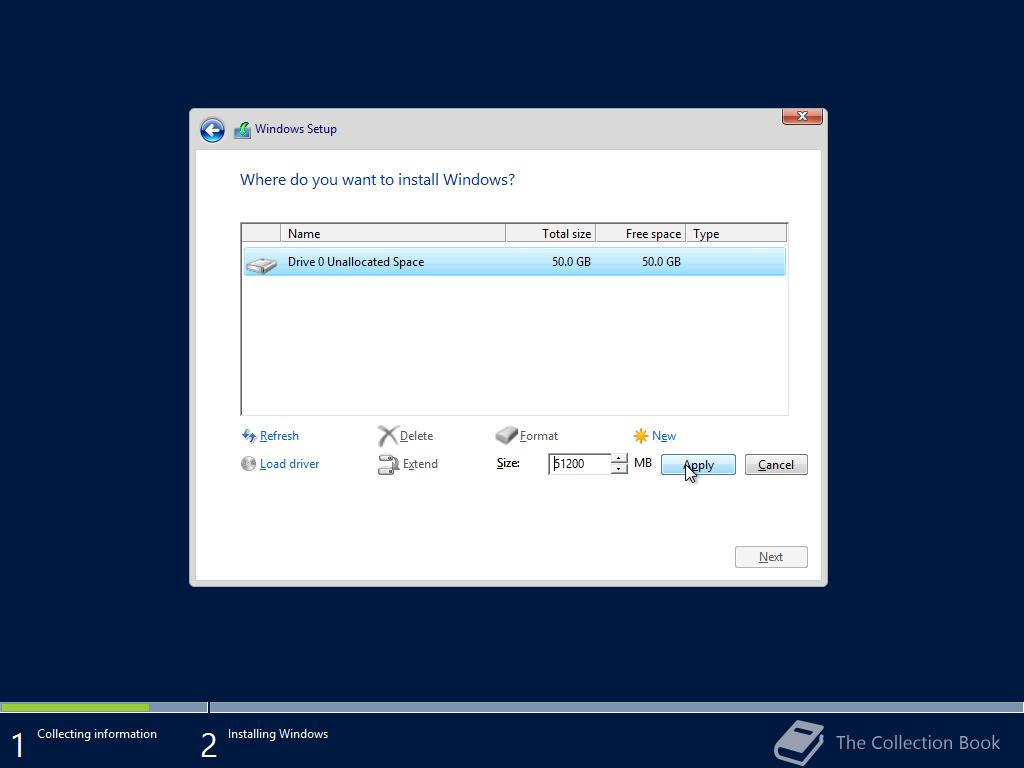Click the Next button
1024x768 pixels.
(771, 557)
